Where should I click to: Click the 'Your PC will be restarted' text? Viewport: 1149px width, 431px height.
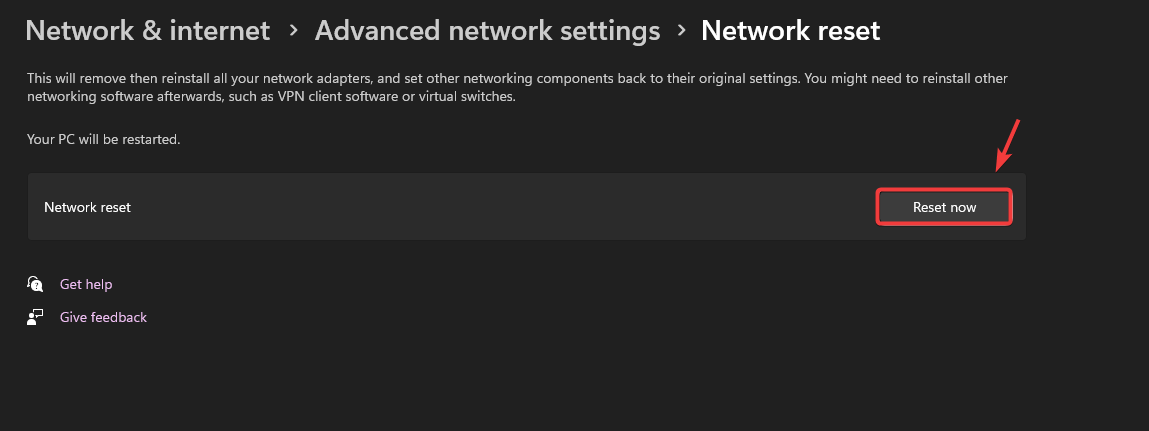pos(104,139)
